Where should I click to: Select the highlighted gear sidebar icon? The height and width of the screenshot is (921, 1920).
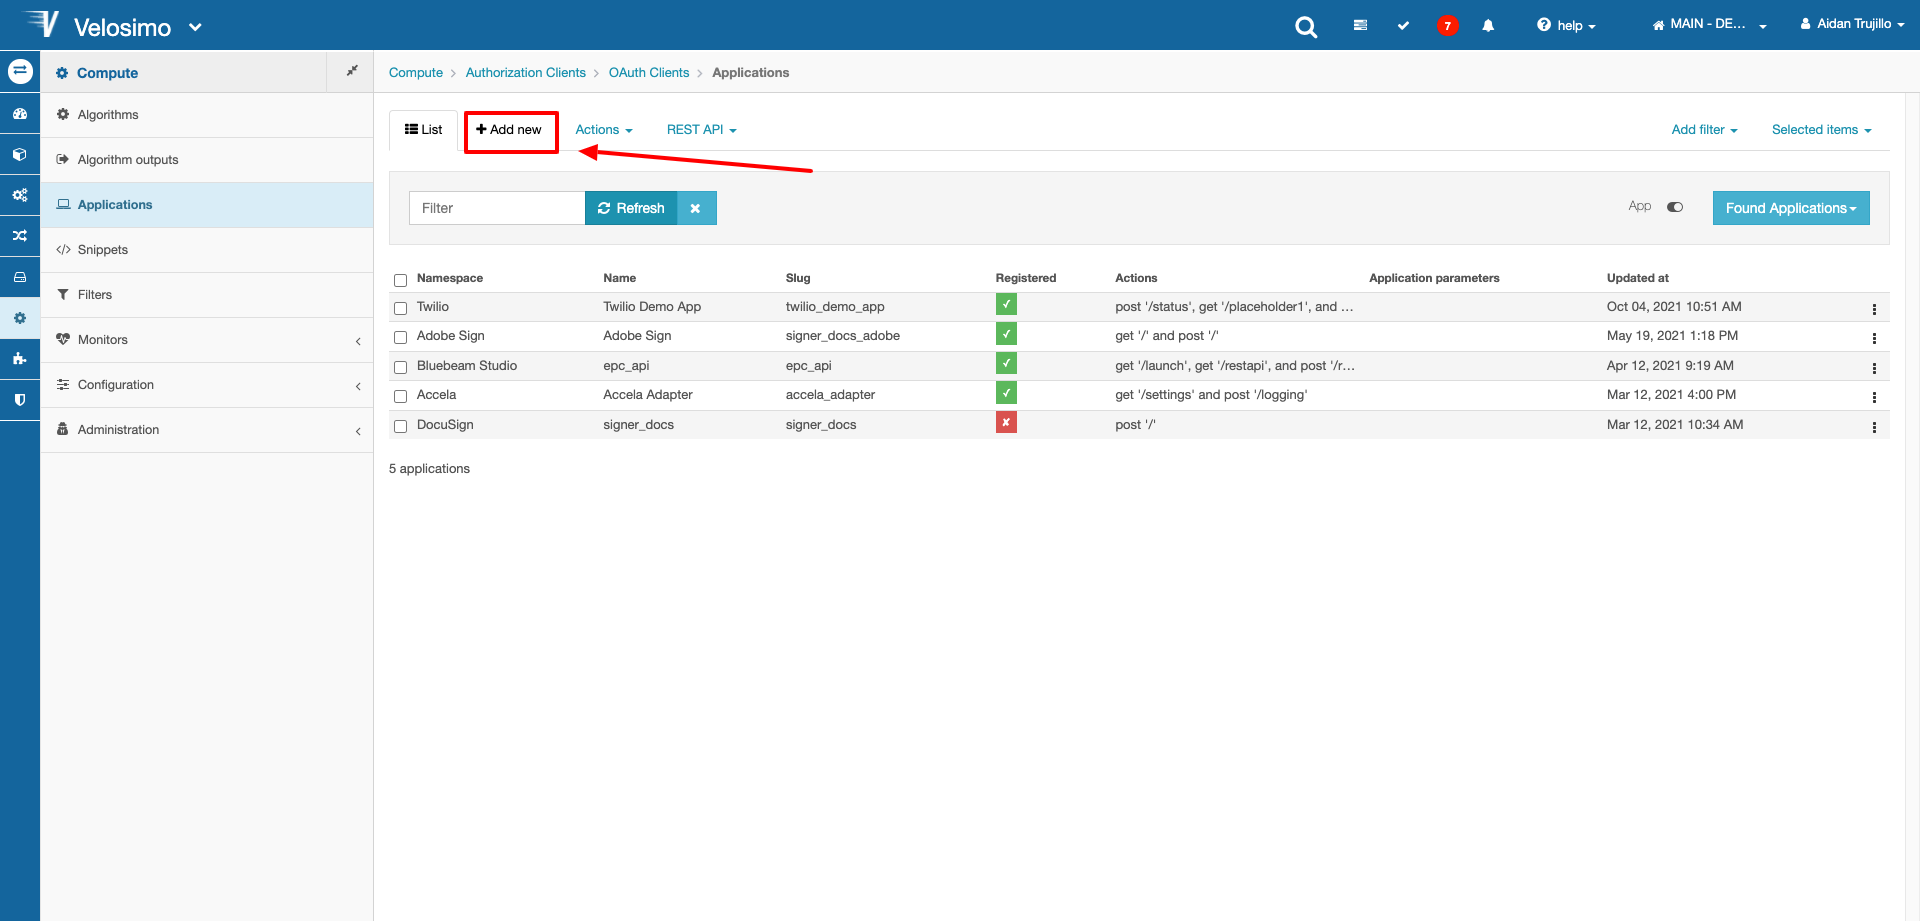click(20, 318)
